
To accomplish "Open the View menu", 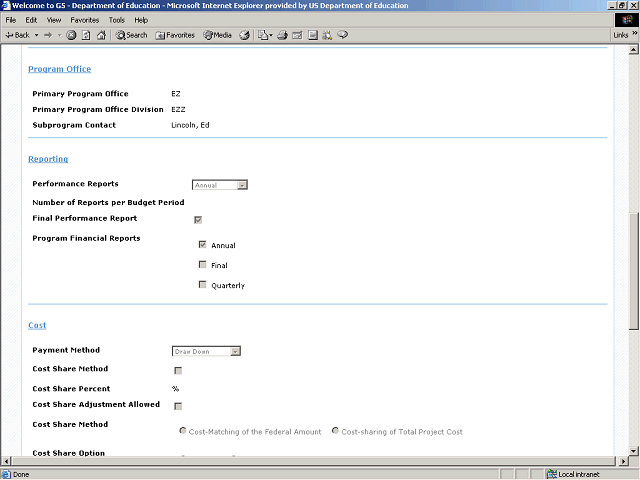I will point(53,20).
